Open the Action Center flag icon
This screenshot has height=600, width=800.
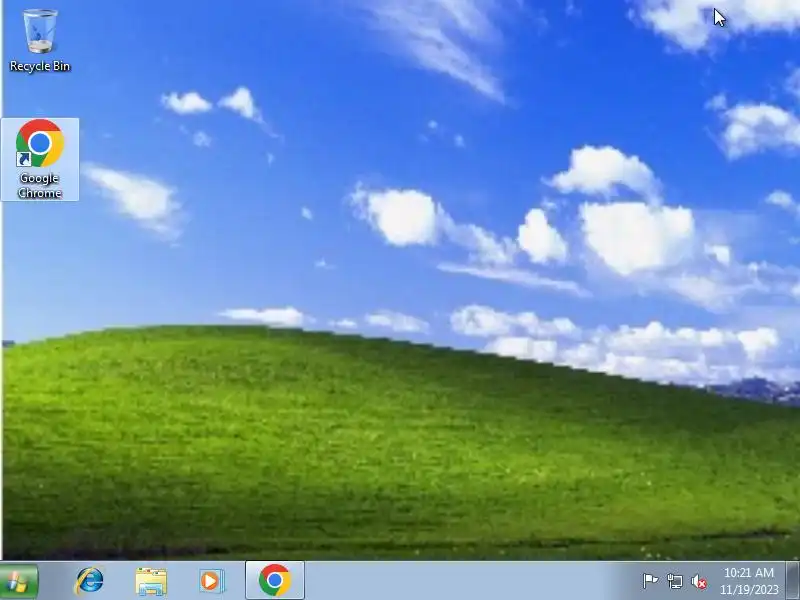coord(650,581)
